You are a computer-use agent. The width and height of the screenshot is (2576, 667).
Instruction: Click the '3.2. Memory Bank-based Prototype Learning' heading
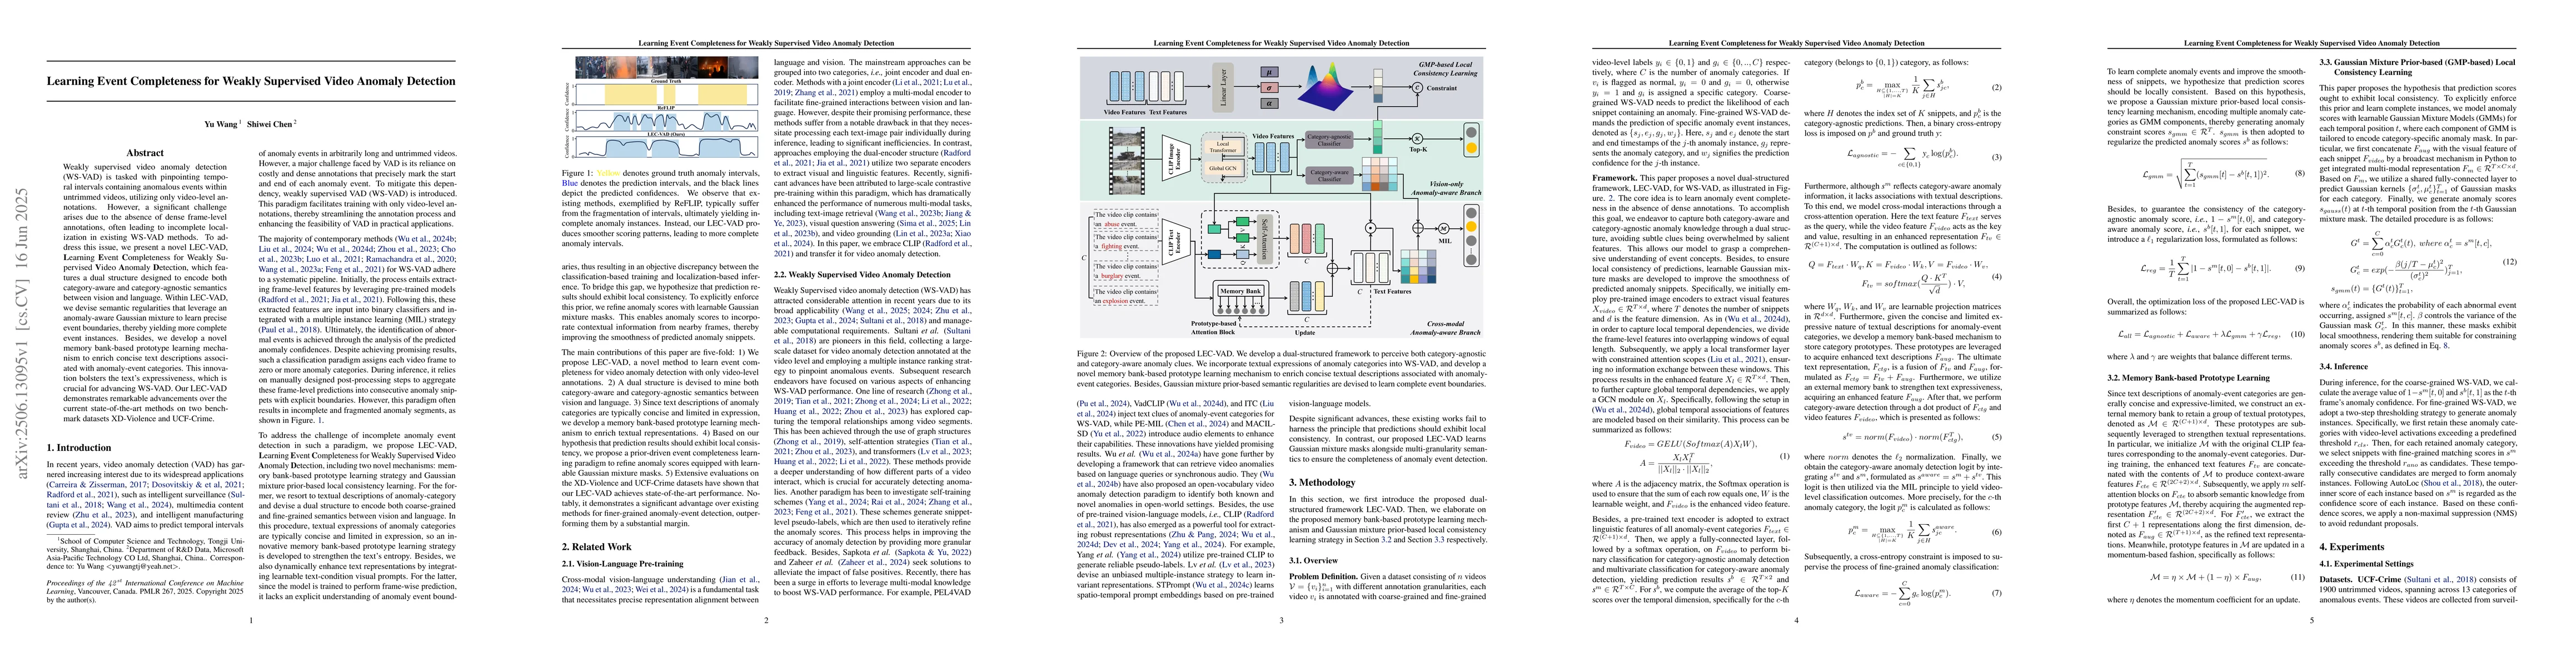click(x=2189, y=377)
